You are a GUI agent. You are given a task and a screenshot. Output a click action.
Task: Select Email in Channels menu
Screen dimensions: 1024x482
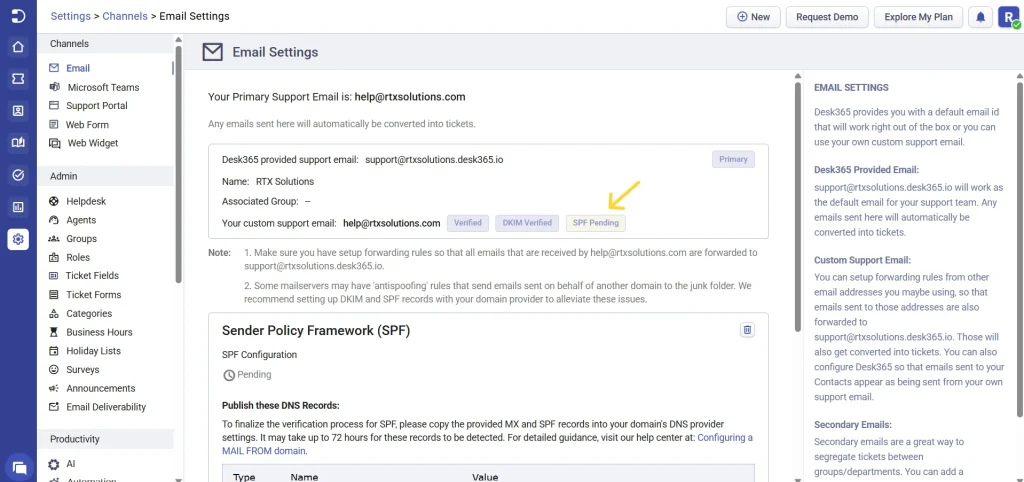tap(78, 68)
